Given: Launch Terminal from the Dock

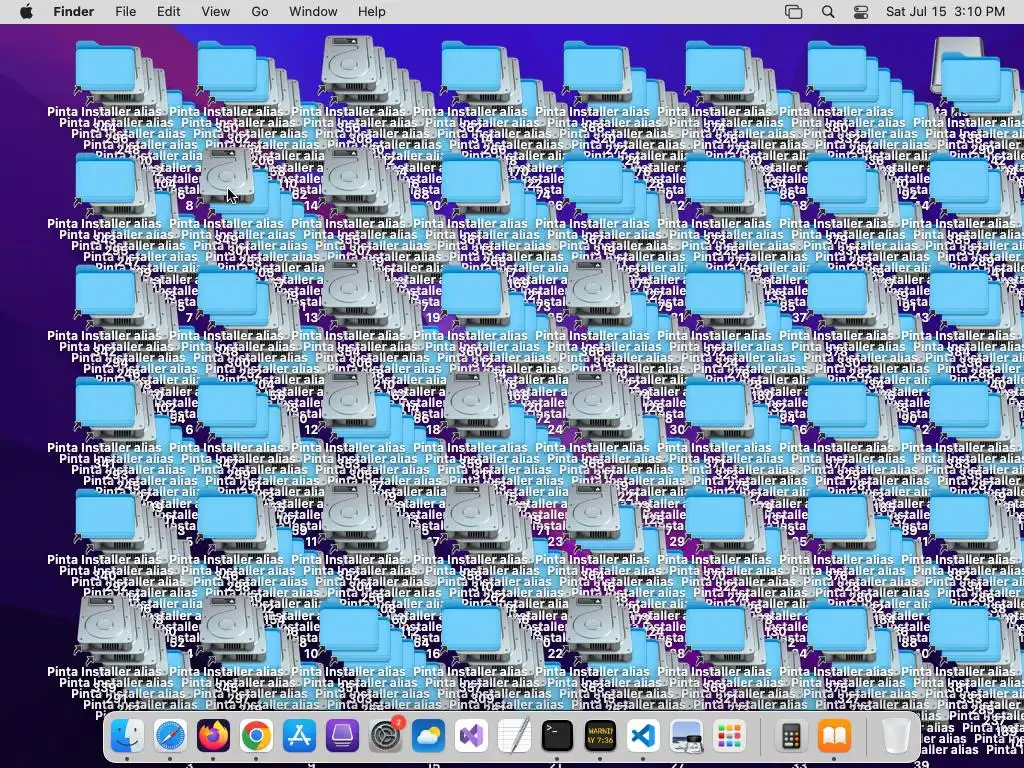Looking at the screenshot, I should pos(557,736).
